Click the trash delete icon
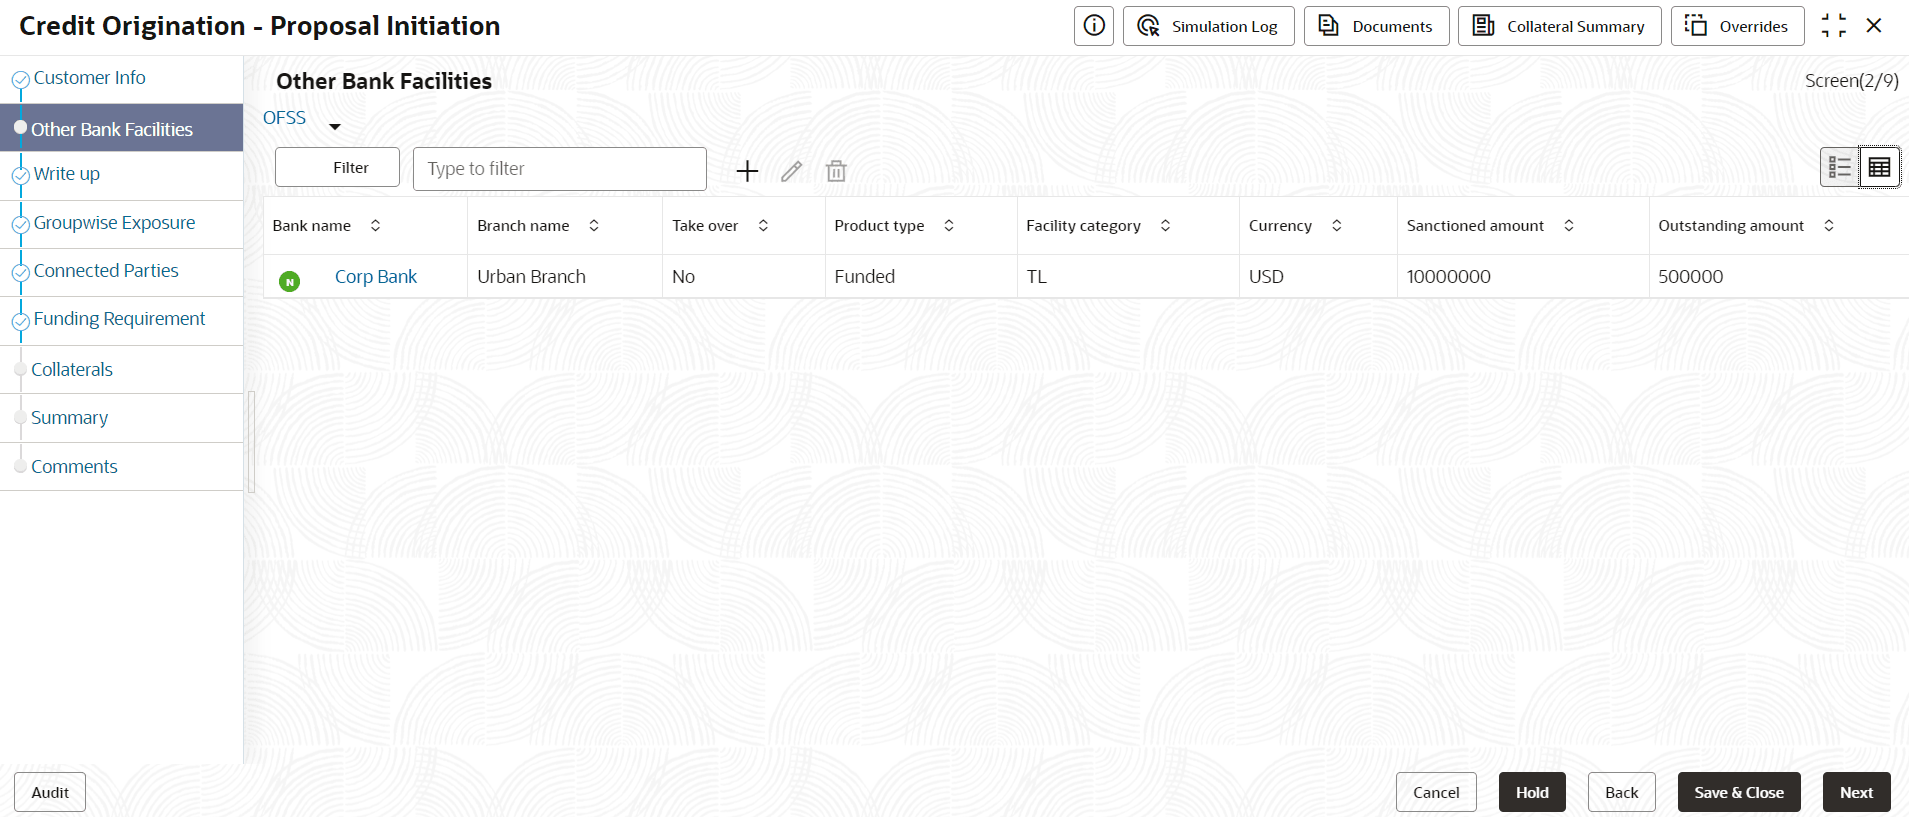Image resolution: width=1909 pixels, height=817 pixels. pos(836,171)
